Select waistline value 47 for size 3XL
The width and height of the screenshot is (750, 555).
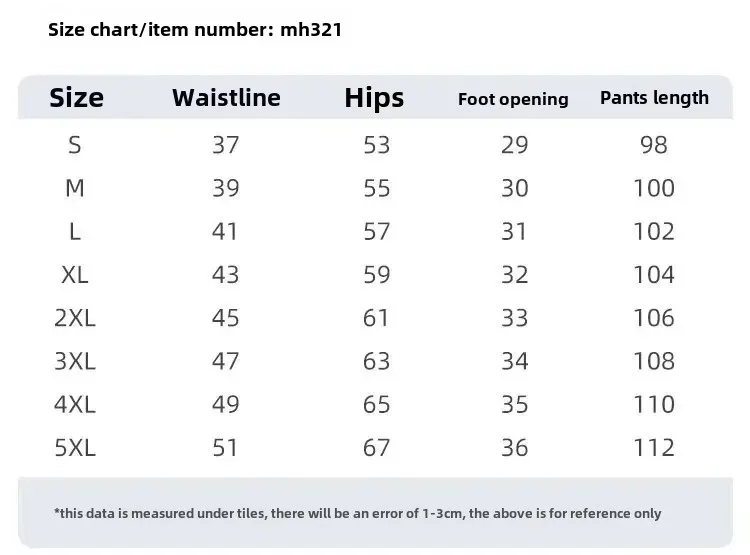pos(226,361)
